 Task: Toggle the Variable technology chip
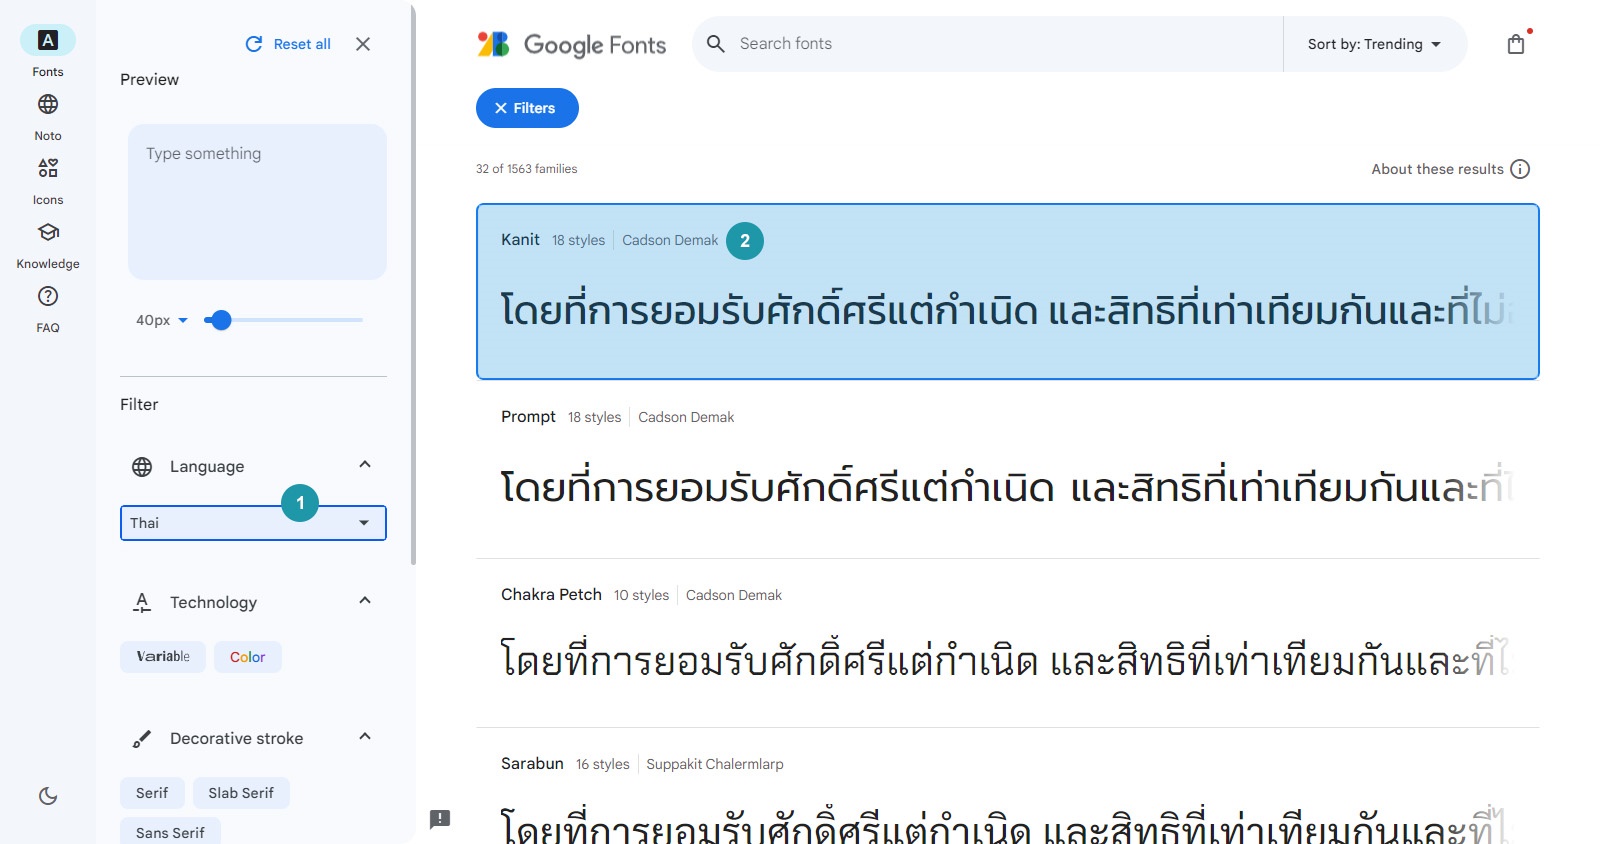point(163,657)
